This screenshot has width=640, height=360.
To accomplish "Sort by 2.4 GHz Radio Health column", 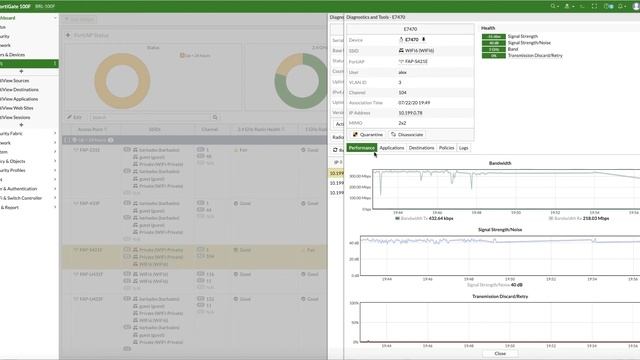I will (x=261, y=129).
